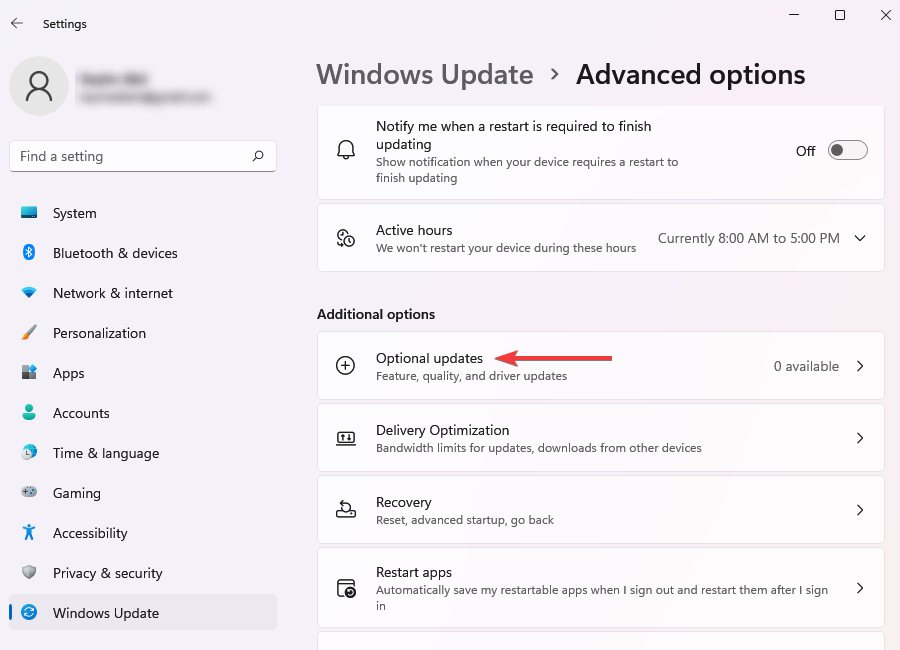This screenshot has height=650, width=900.
Task: Select System in the sidebar
Action: (143, 213)
